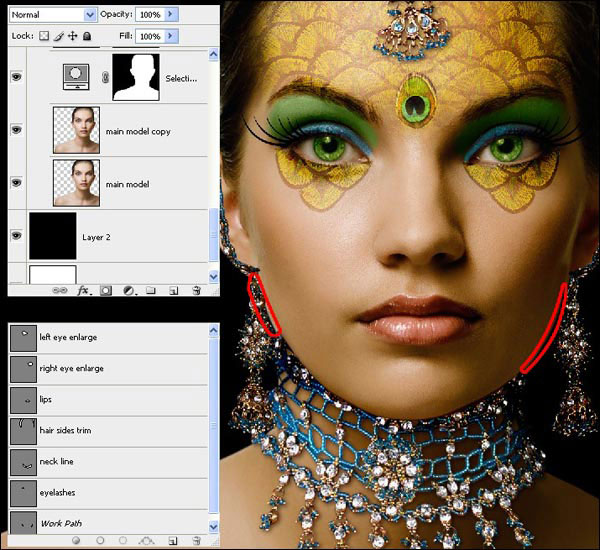Delete layer using Layers panel trash icon
600x550 pixels.
196,291
